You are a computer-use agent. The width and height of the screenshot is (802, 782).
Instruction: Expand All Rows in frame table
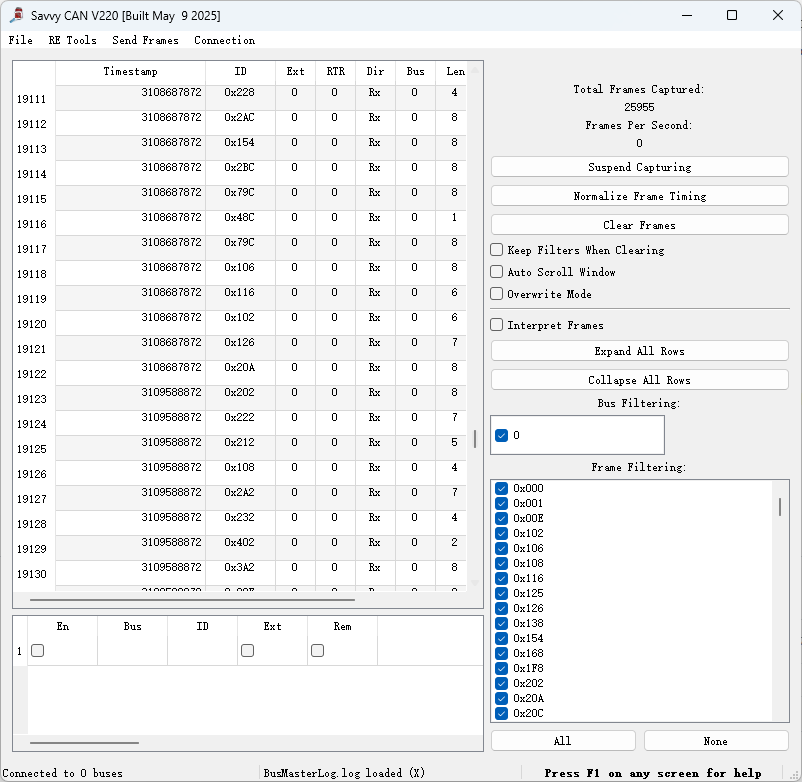coord(639,351)
